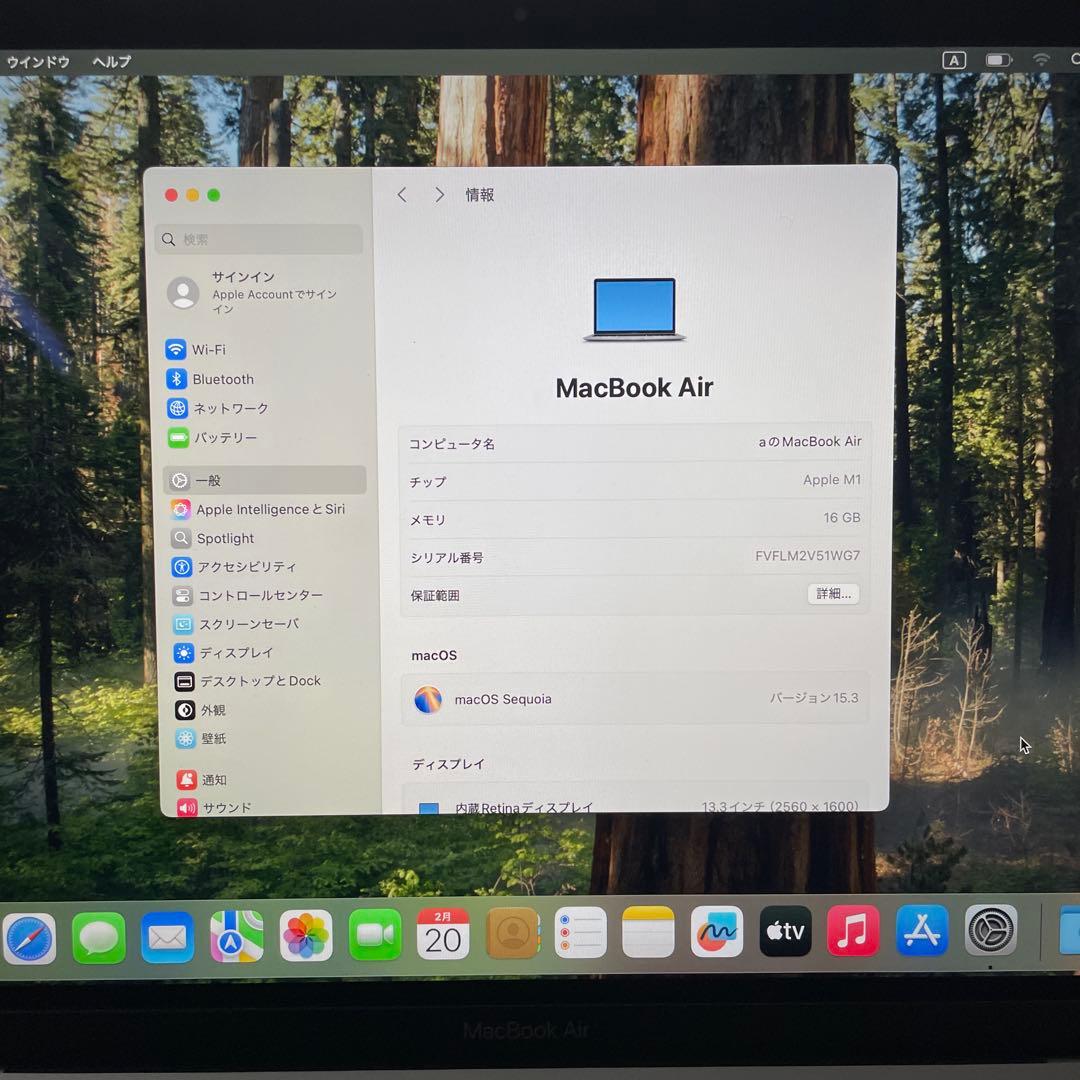
Task: Check battery status in the menu bar
Action: (997, 59)
